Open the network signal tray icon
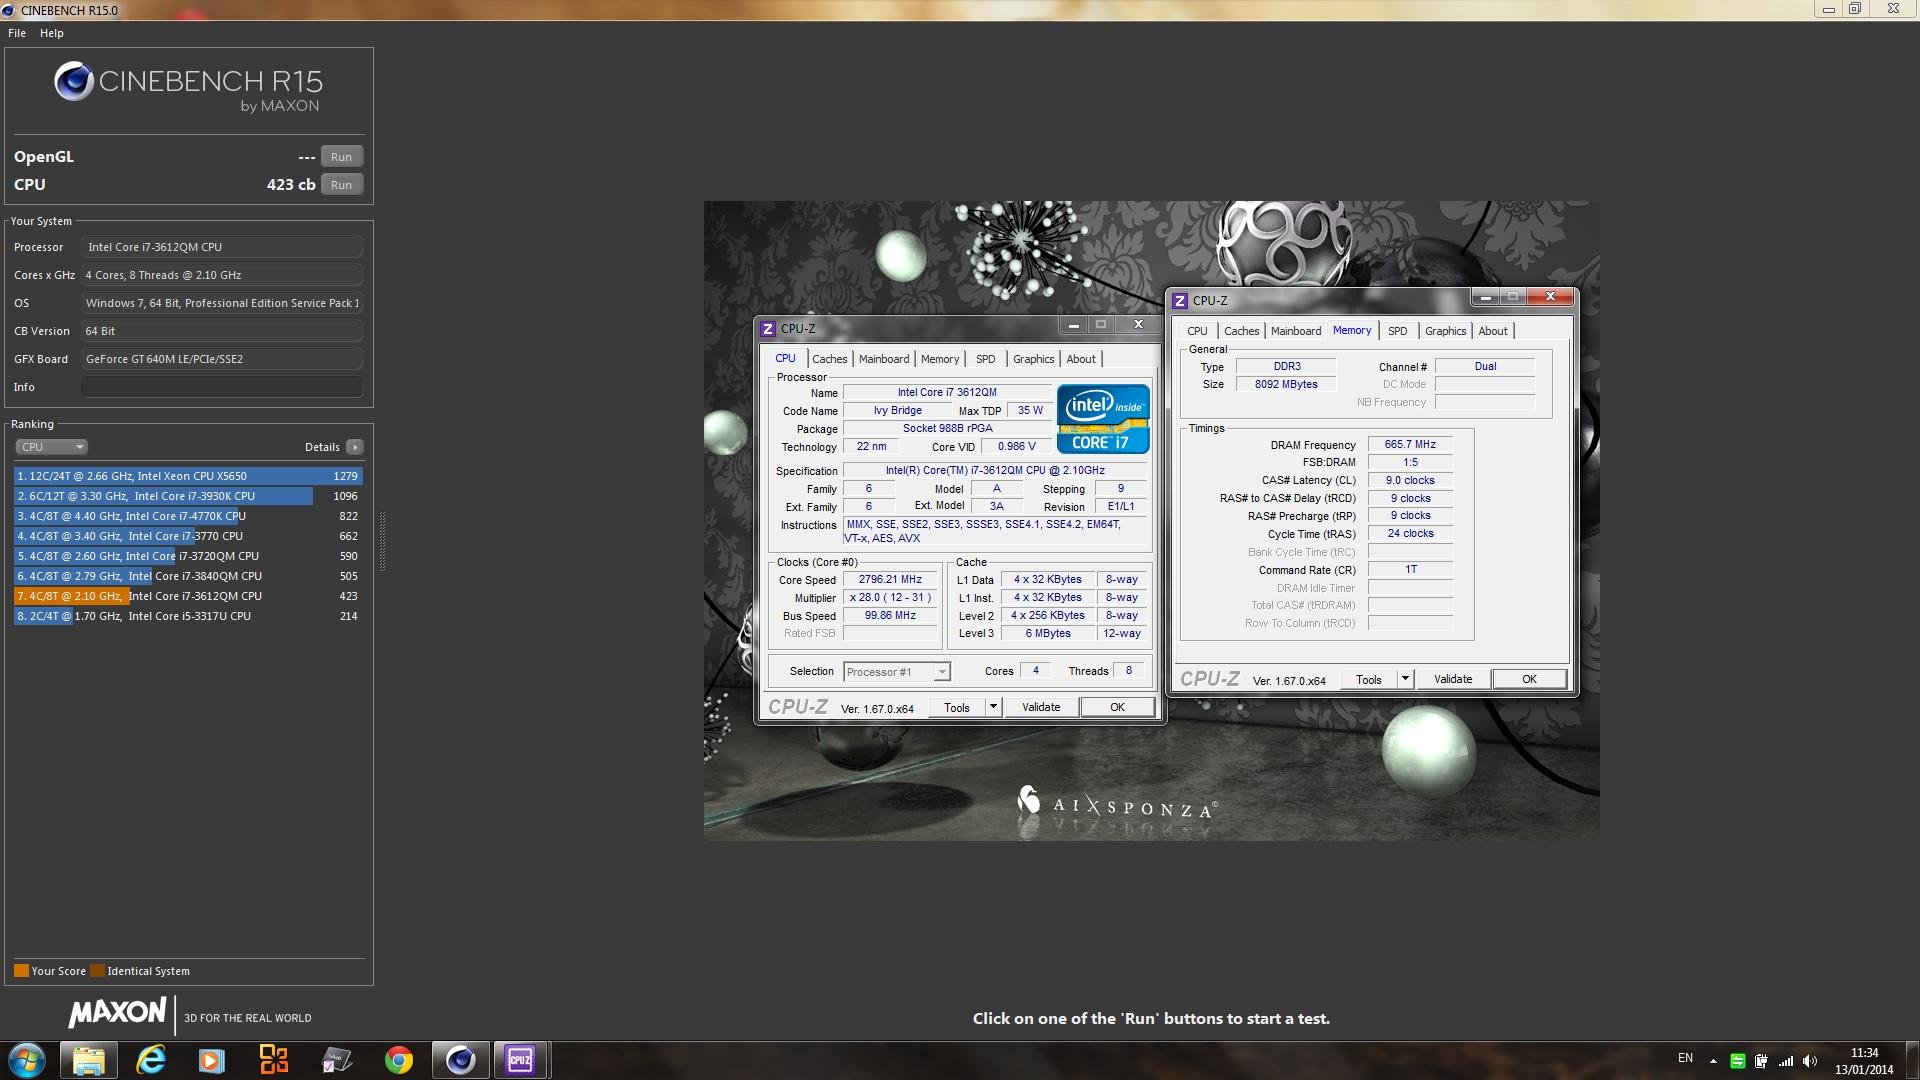This screenshot has height=1080, width=1920. [x=1786, y=1061]
